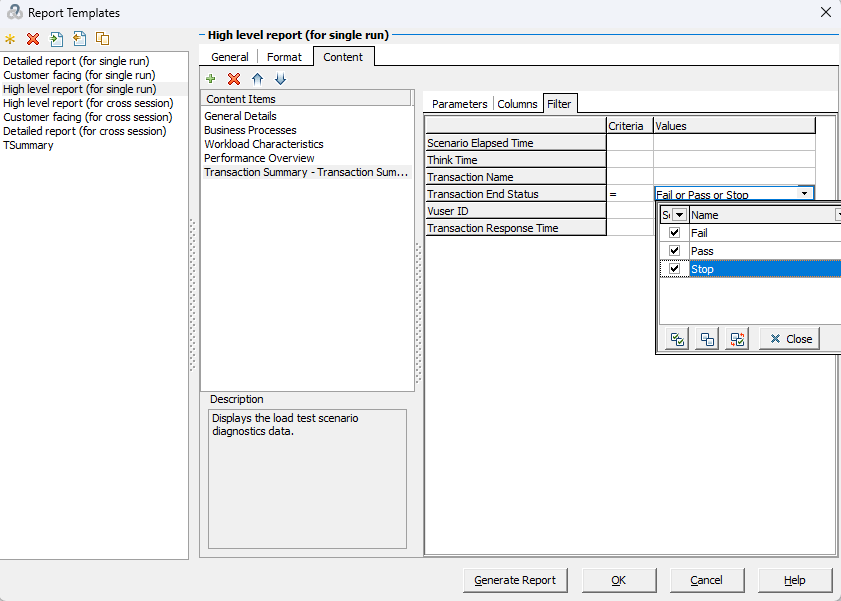
Task: Add content item with green plus
Action: tap(211, 79)
